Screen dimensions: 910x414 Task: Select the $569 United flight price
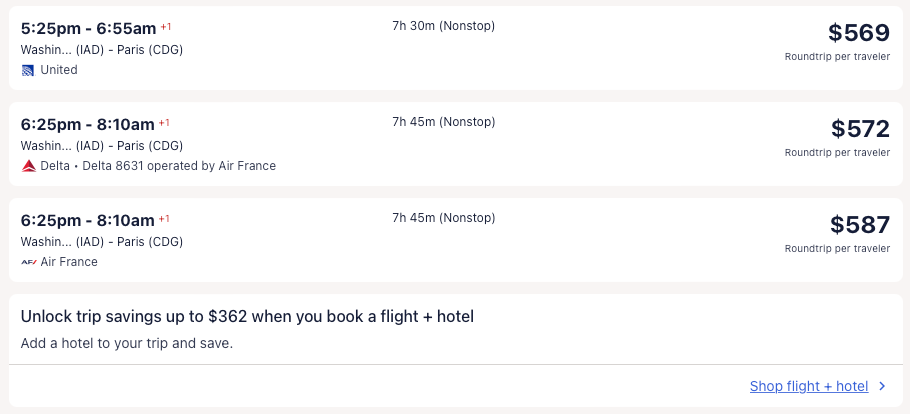858,33
